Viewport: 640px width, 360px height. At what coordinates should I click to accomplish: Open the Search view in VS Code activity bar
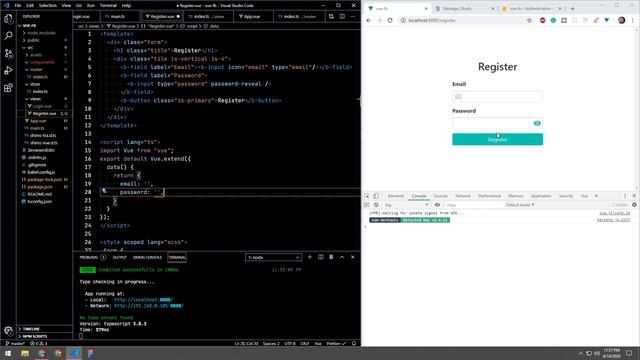(8, 36)
